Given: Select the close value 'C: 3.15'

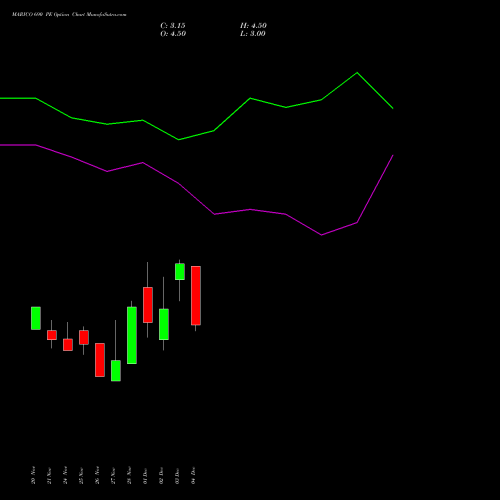Looking at the screenshot, I should point(173,26).
